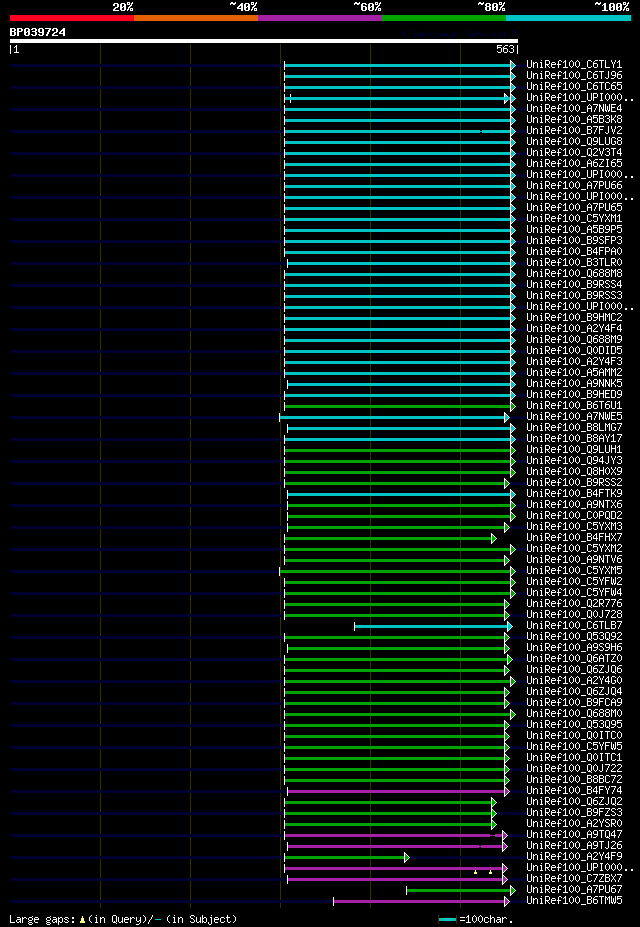Image resolution: width=640 pixels, height=927 pixels.
Task: Open hit UniRef100_A9NNK5
Action: click(x=574, y=384)
